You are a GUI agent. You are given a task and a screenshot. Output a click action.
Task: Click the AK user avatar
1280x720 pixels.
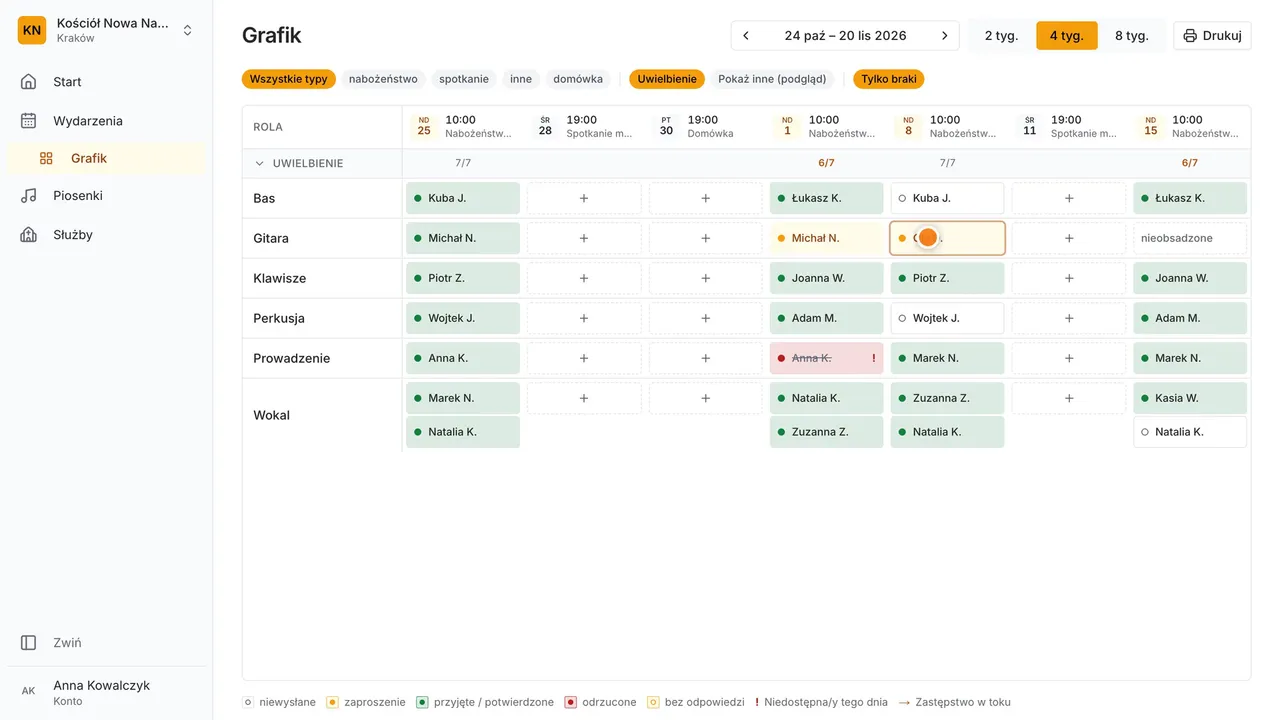tap(29, 691)
